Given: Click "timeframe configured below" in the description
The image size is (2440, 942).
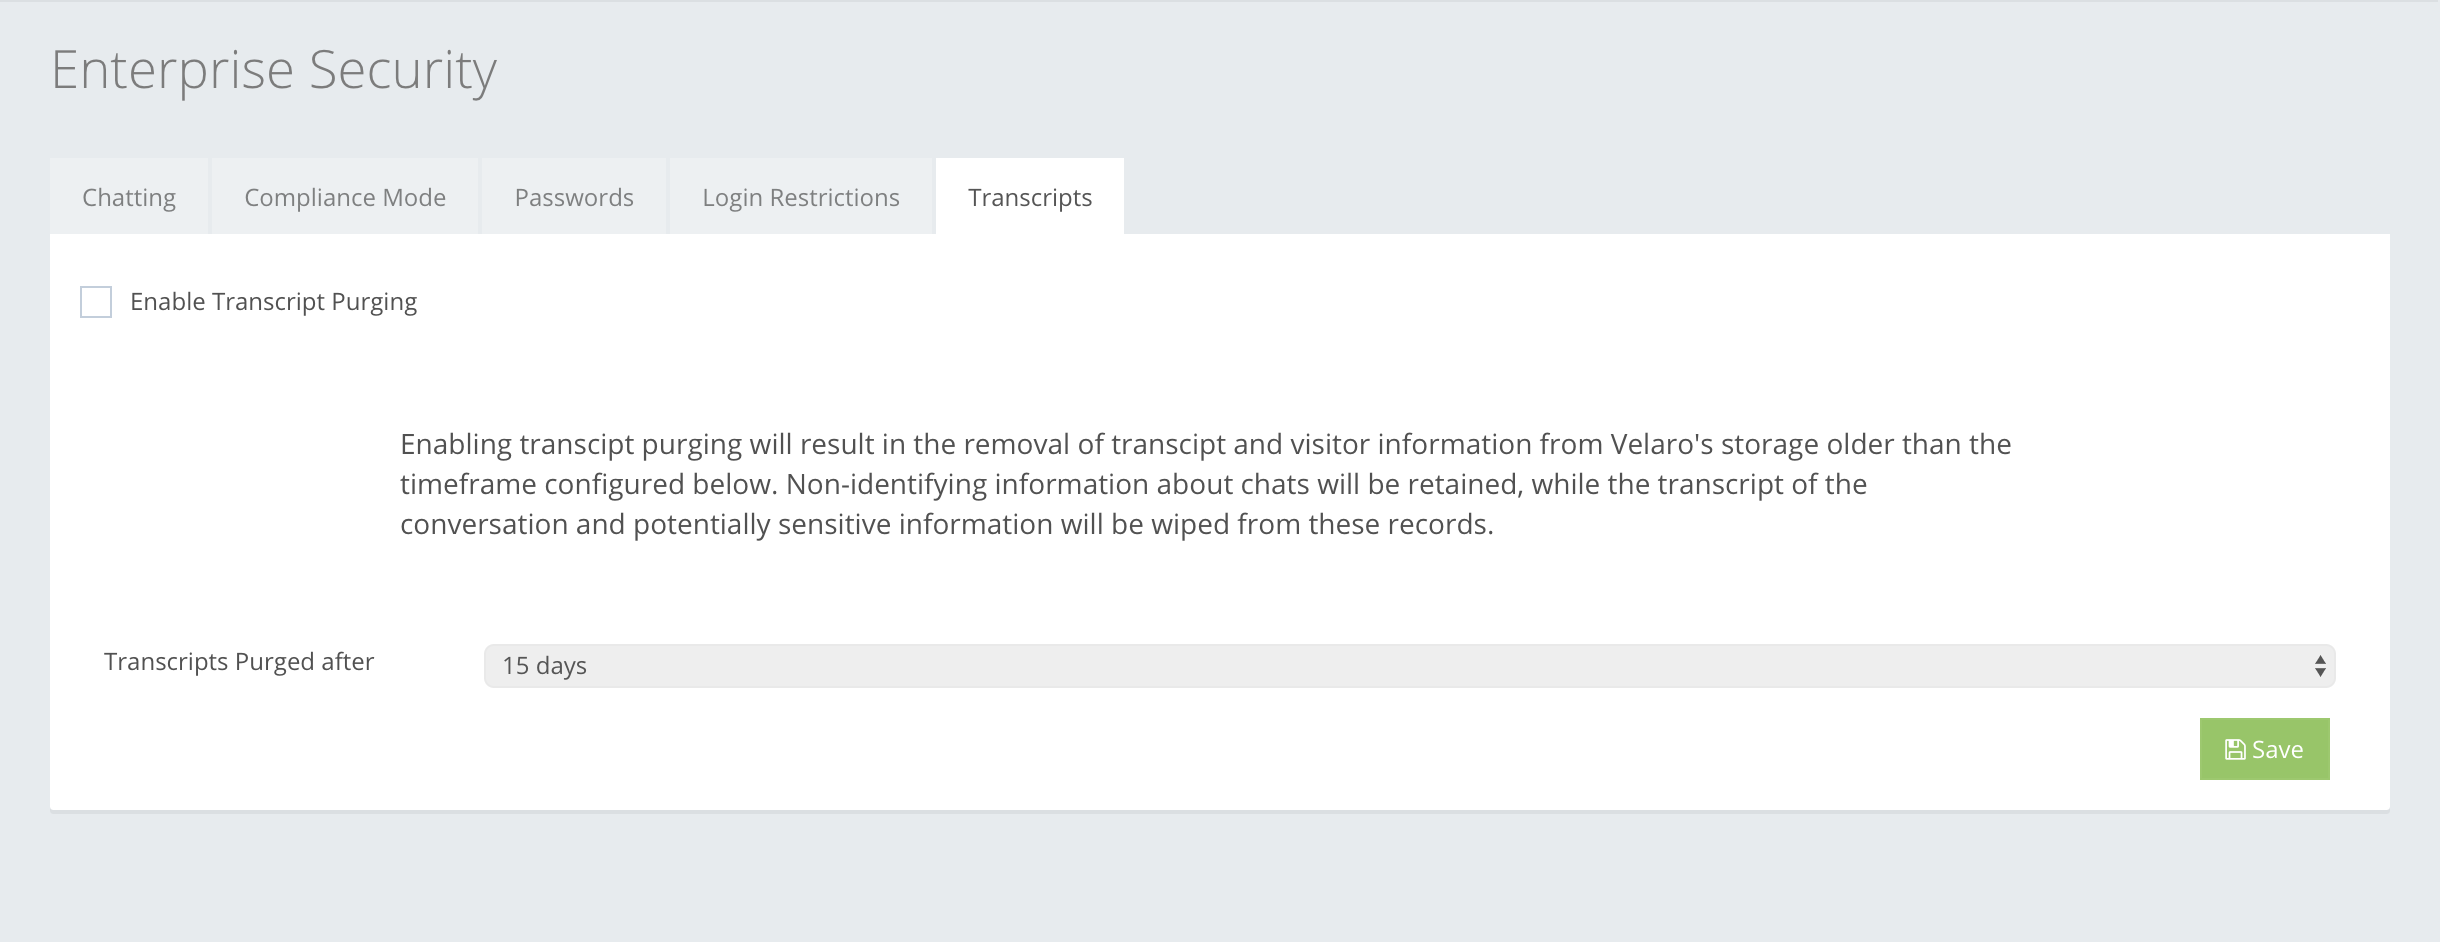Looking at the screenshot, I should [x=588, y=484].
